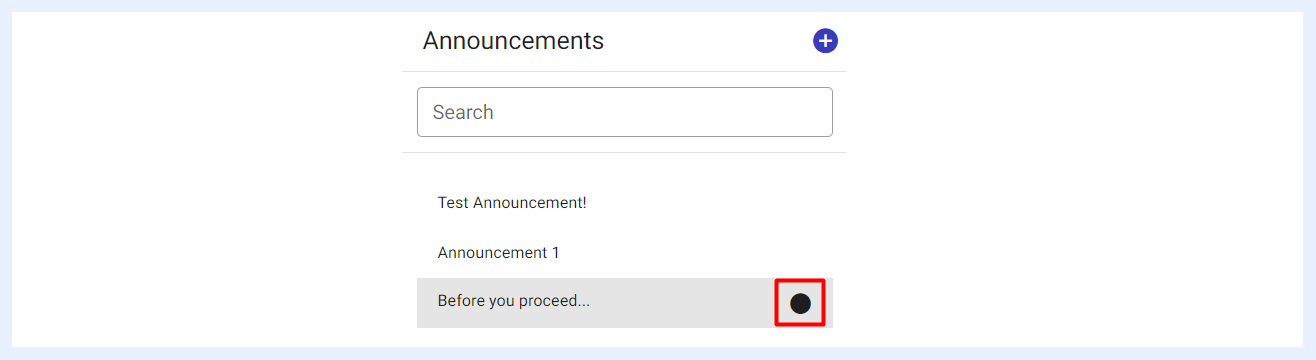Open the "Test Announcement!" item
The image size is (1316, 360).
click(625, 203)
